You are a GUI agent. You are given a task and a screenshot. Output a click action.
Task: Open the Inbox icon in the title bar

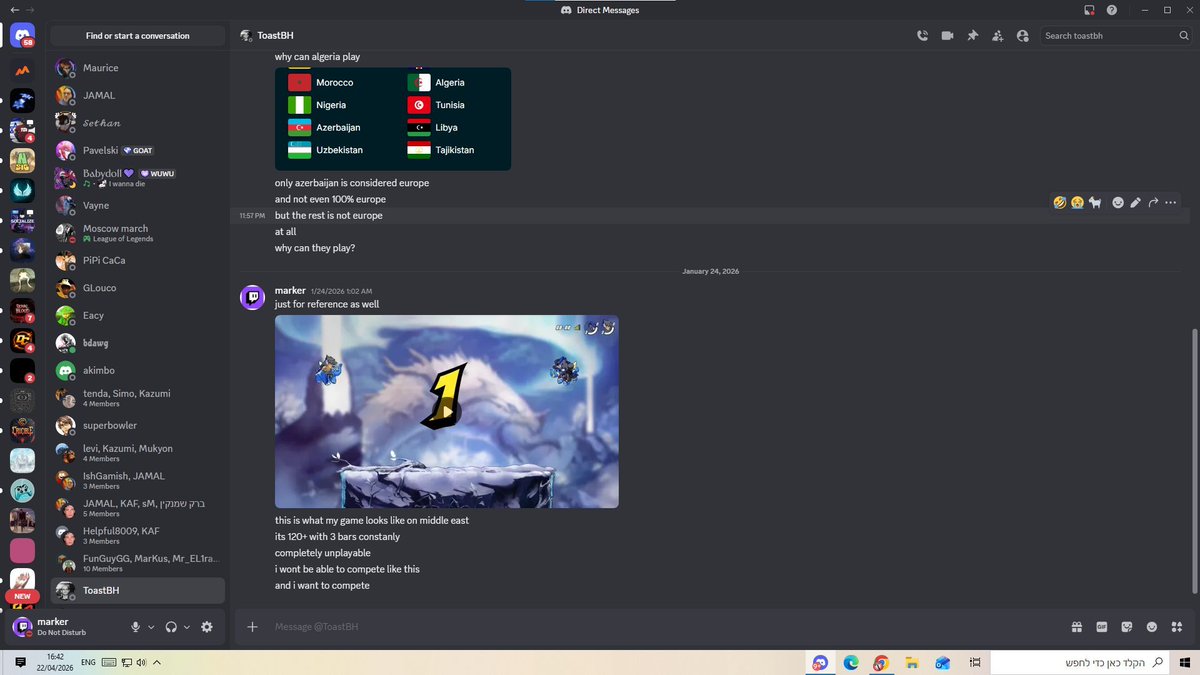coord(1089,10)
